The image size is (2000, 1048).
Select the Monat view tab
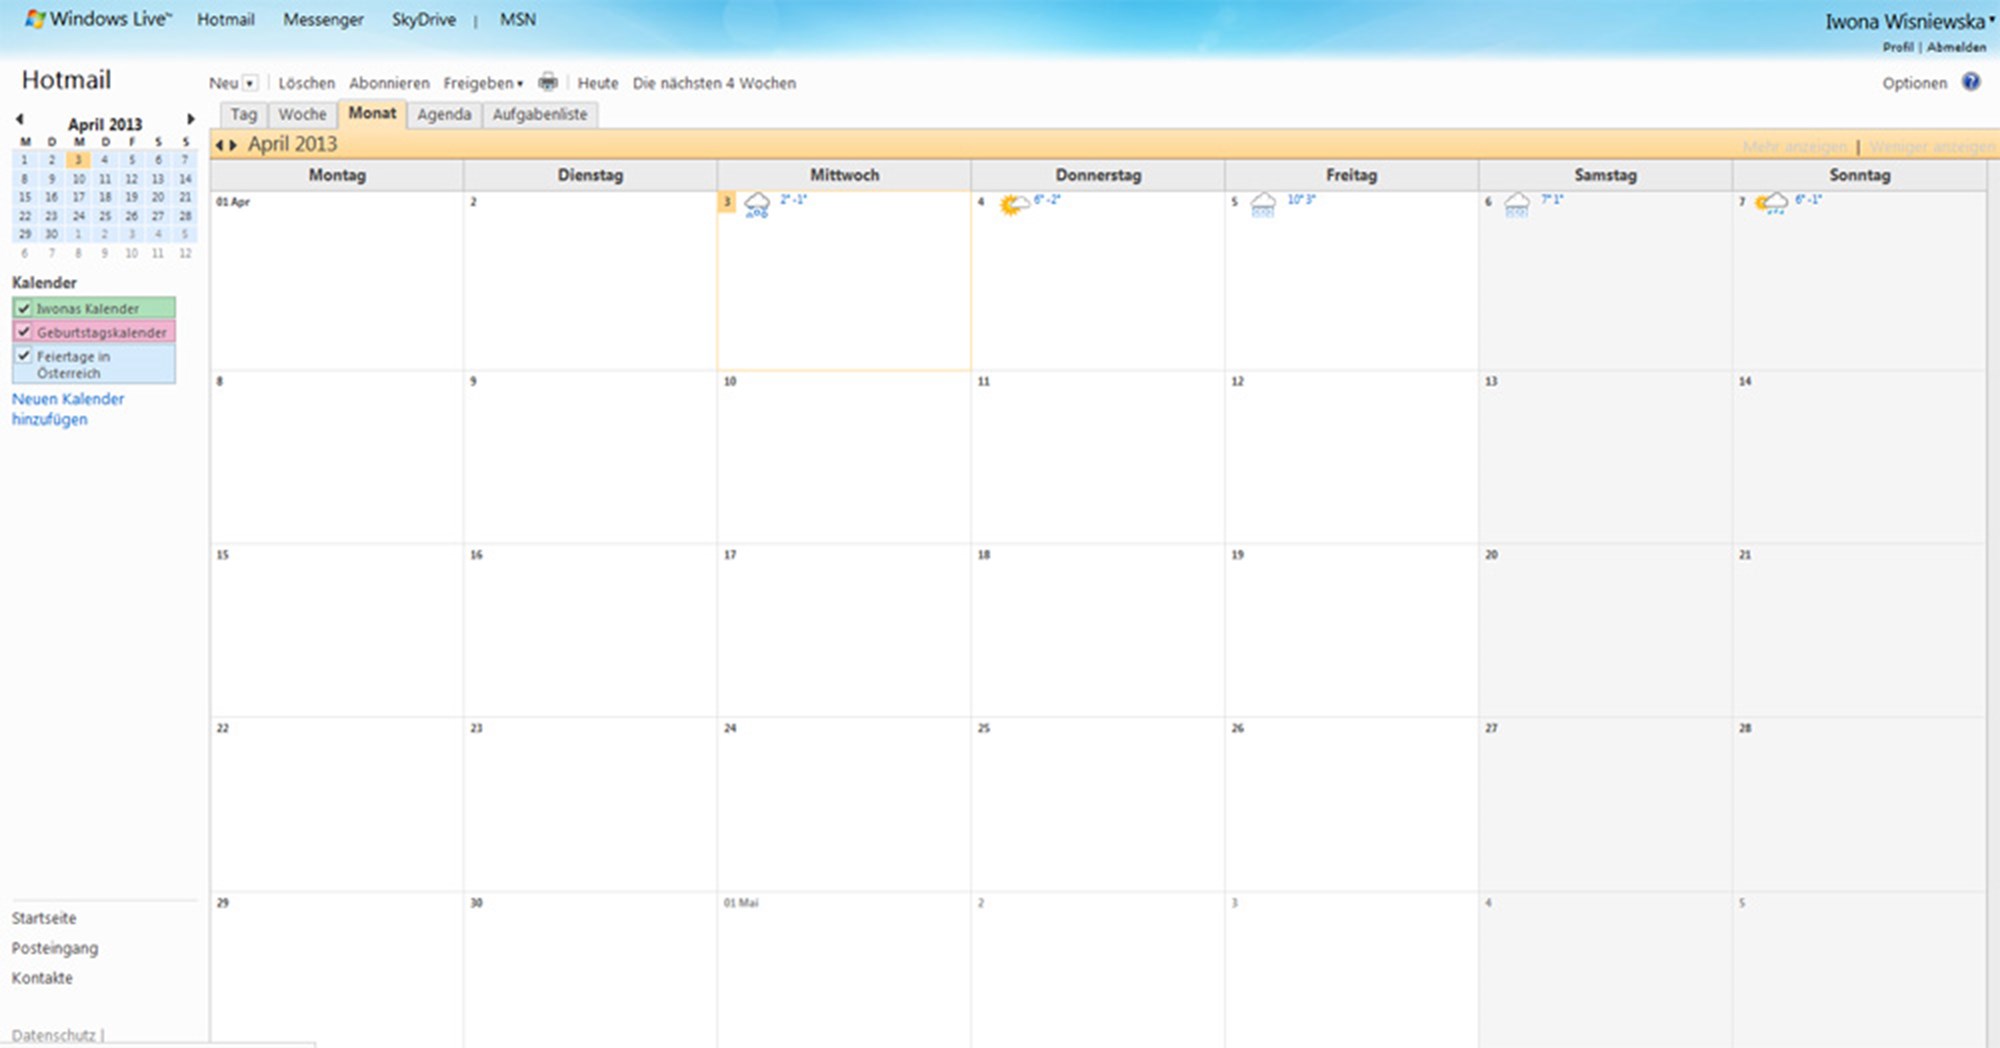(372, 113)
